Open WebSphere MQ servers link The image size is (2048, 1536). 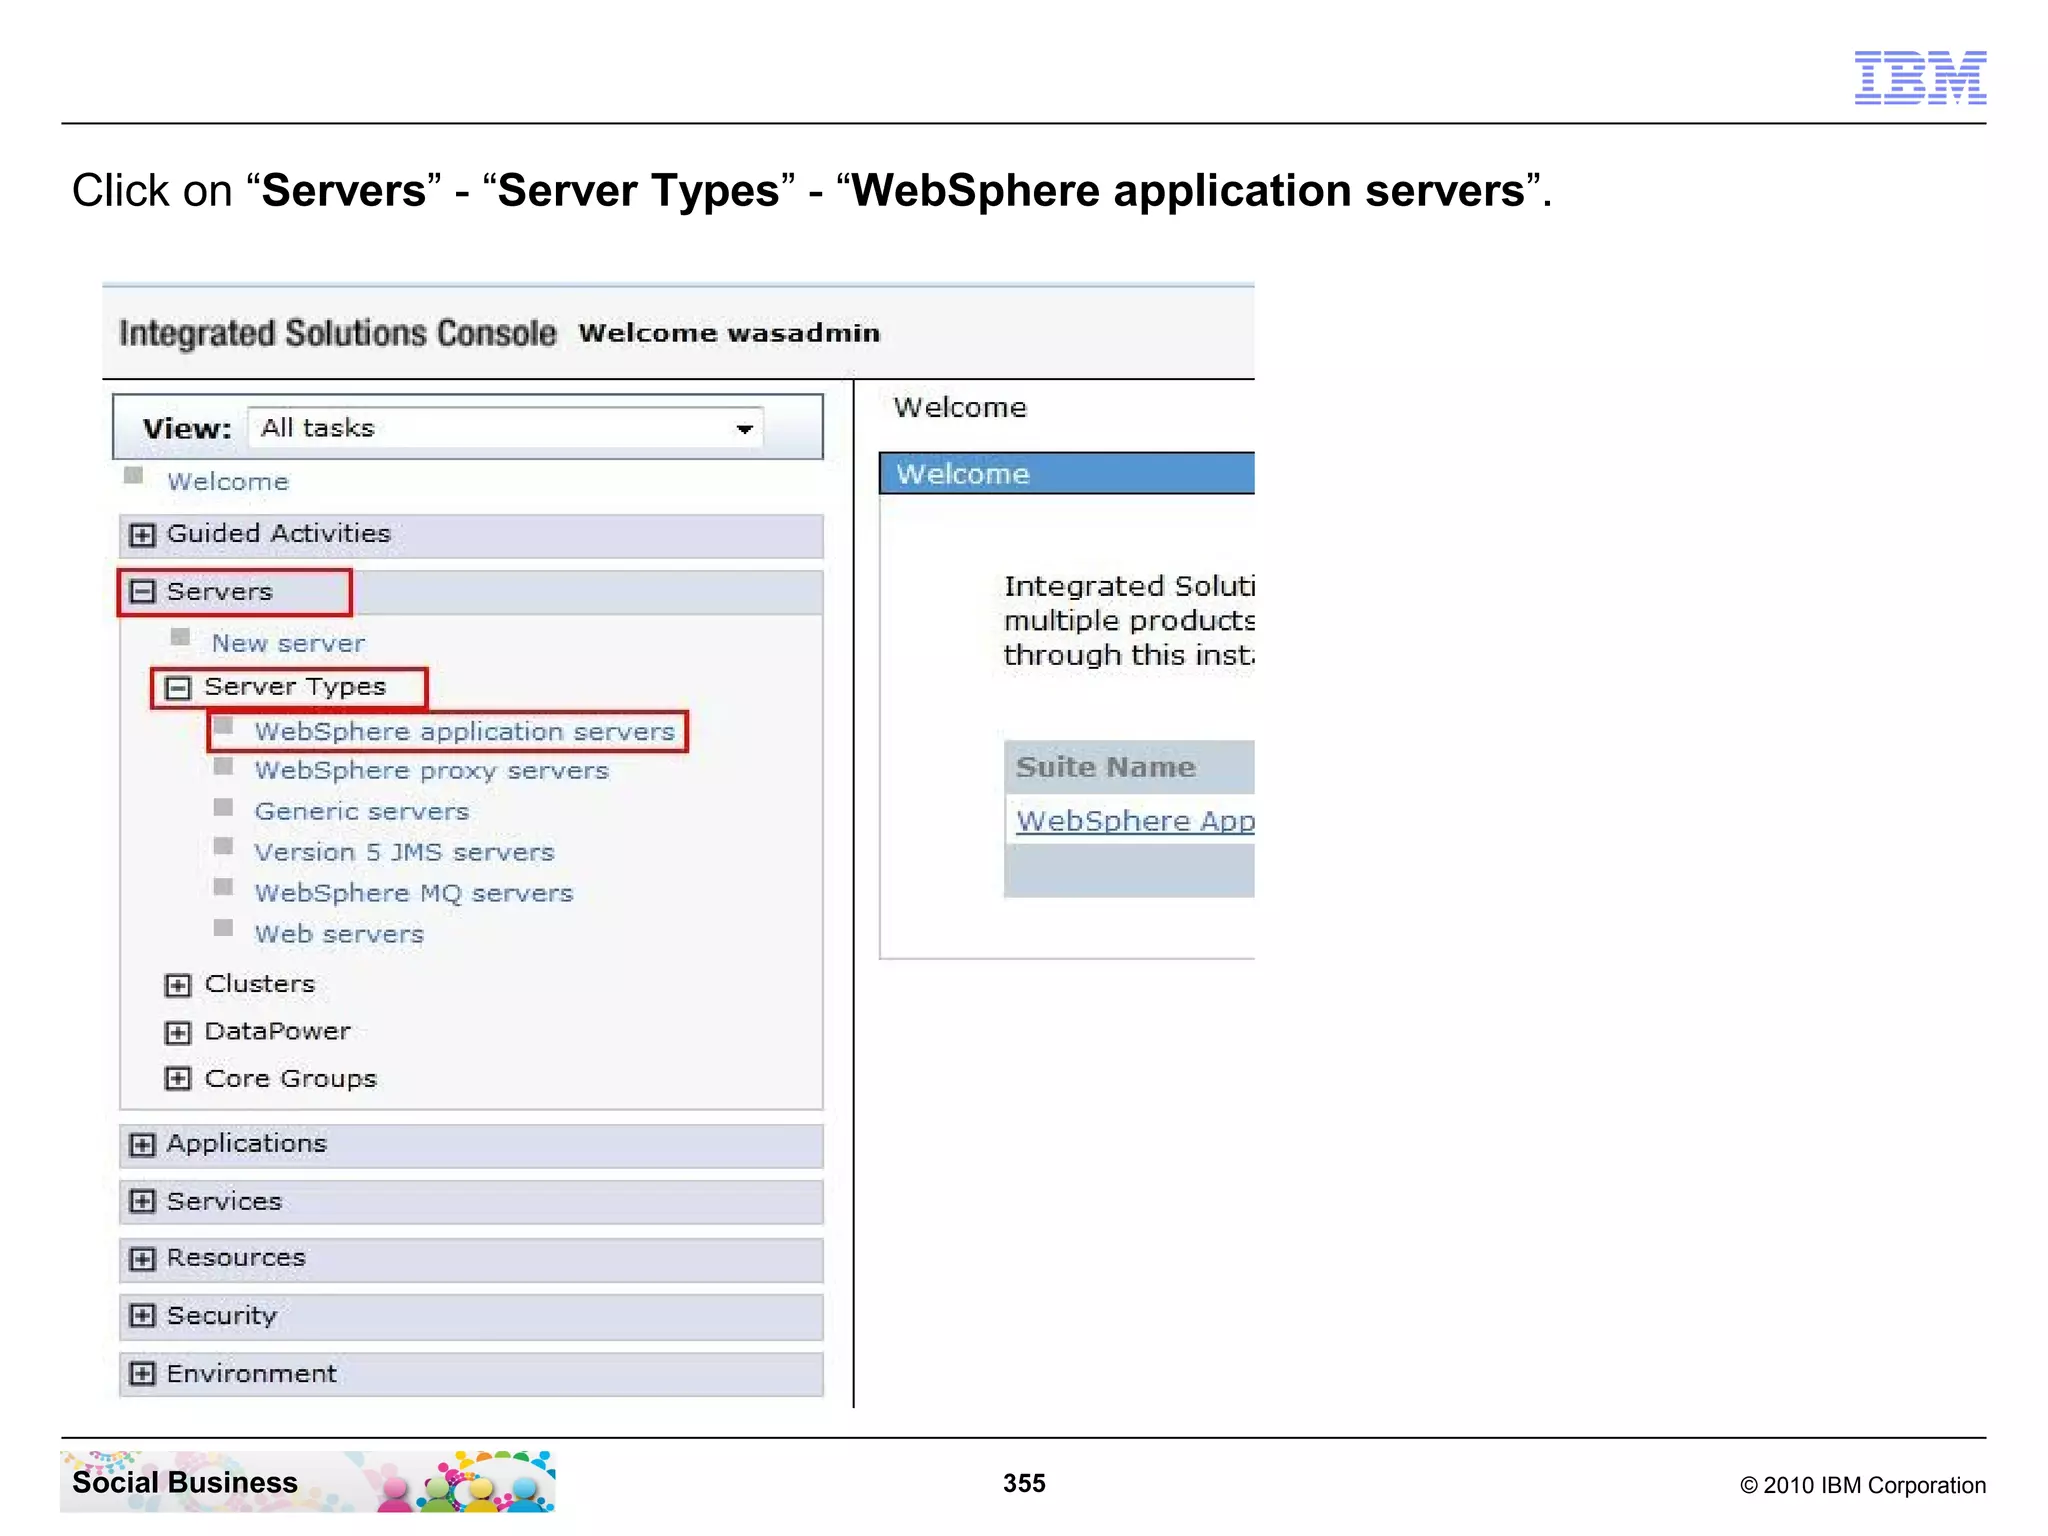coord(414,894)
